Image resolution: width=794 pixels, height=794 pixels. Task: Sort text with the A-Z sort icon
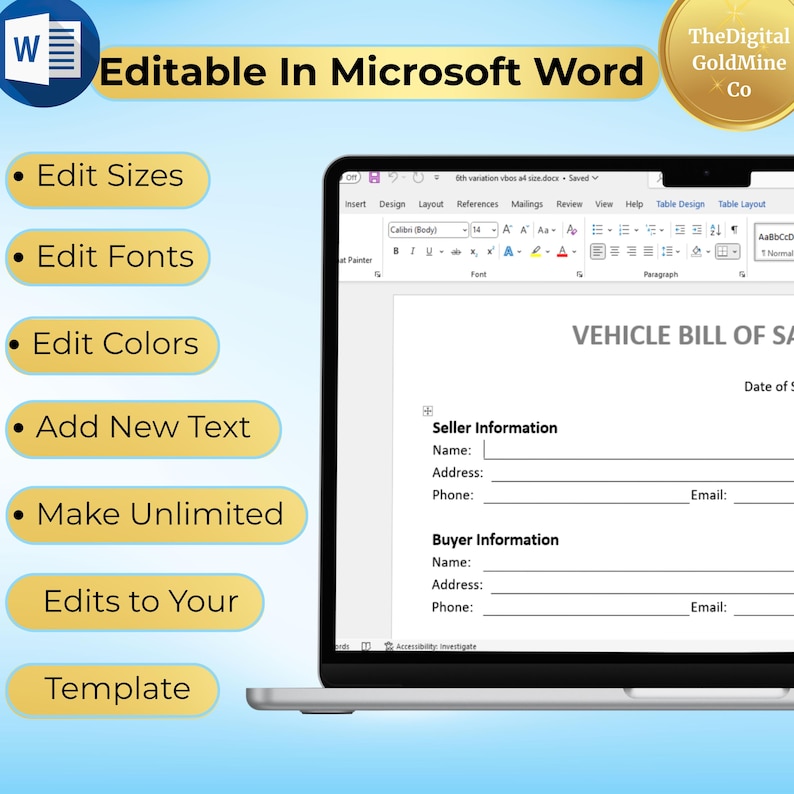pyautogui.click(x=715, y=229)
